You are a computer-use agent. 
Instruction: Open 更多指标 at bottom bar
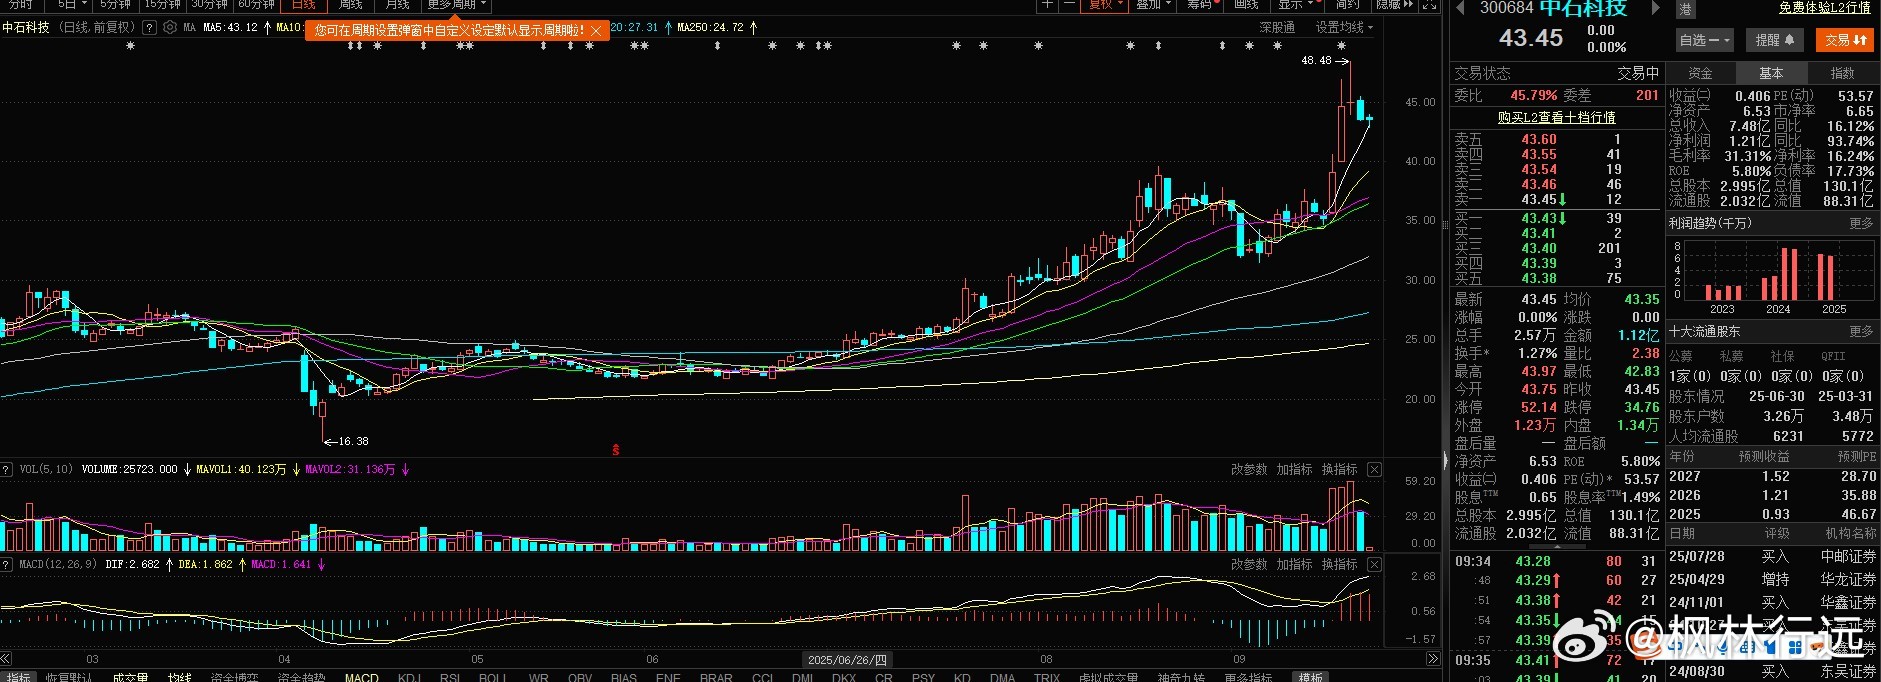pyautogui.click(x=1248, y=677)
